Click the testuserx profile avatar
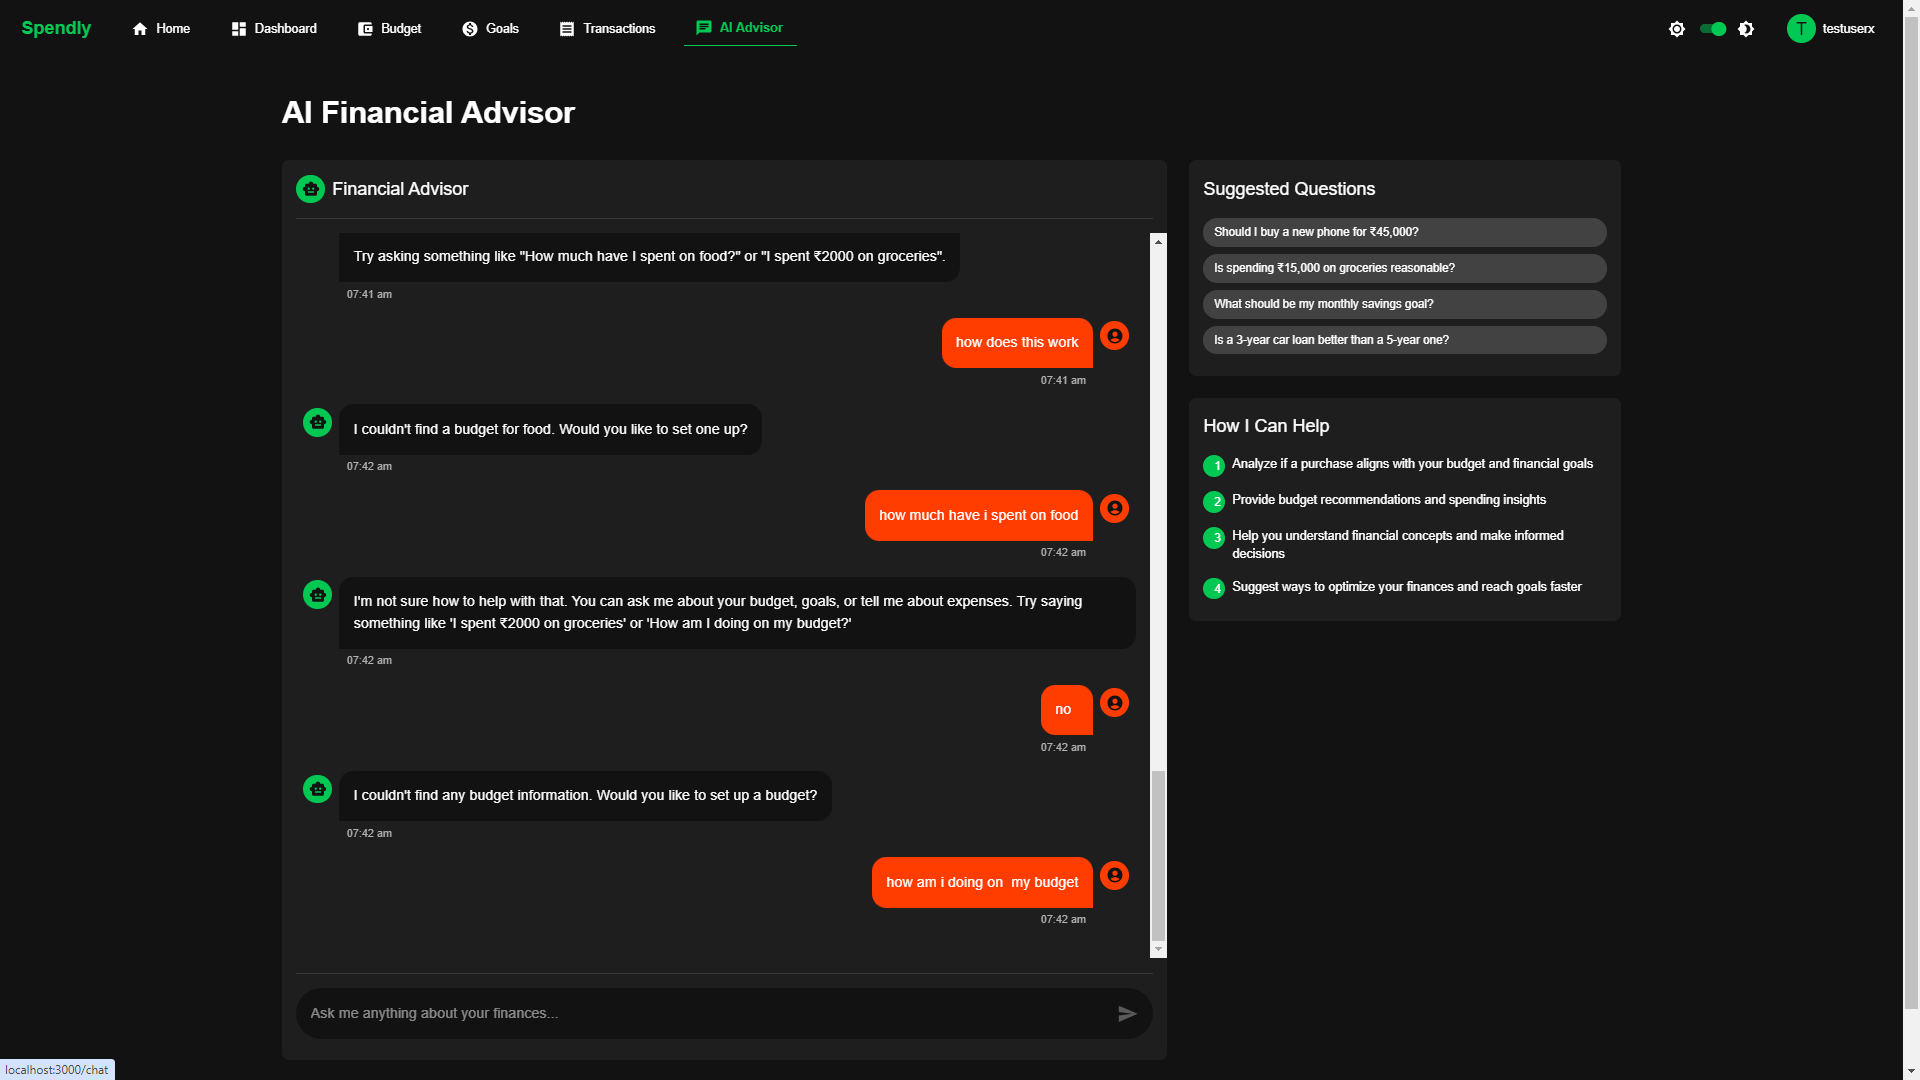The height and width of the screenshot is (1080, 1920). [x=1800, y=29]
